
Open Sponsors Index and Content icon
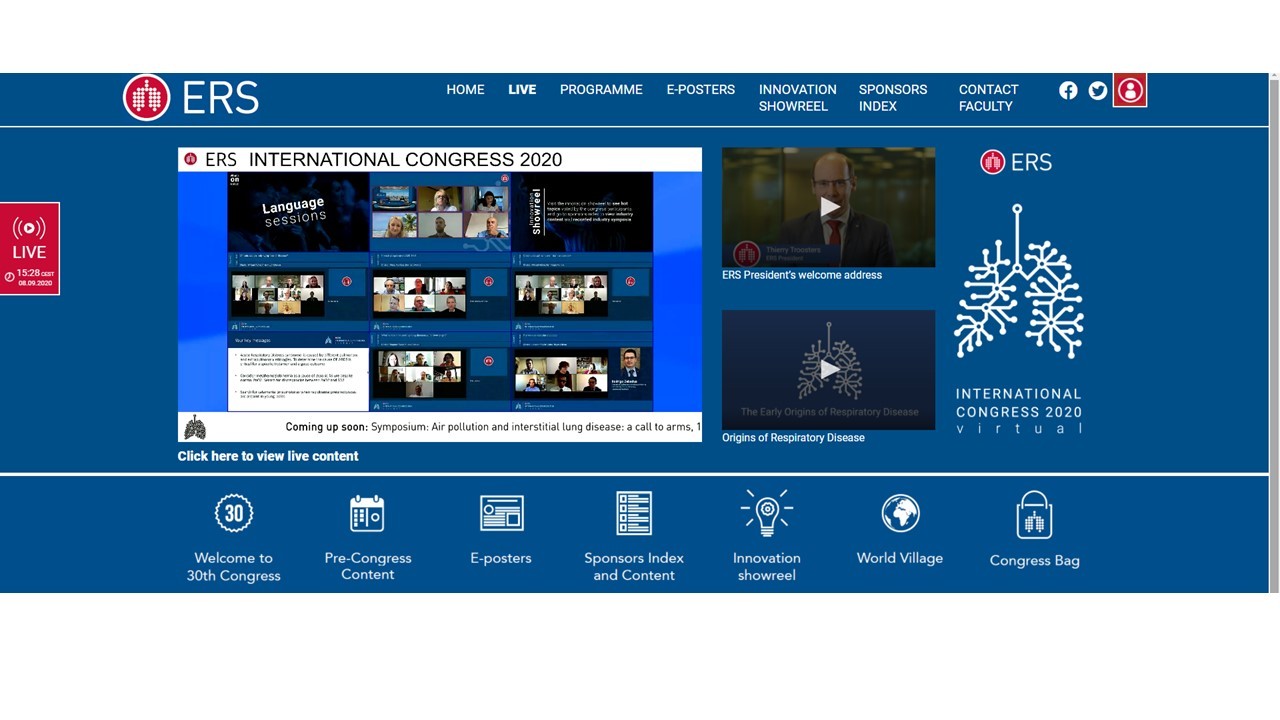coord(634,513)
